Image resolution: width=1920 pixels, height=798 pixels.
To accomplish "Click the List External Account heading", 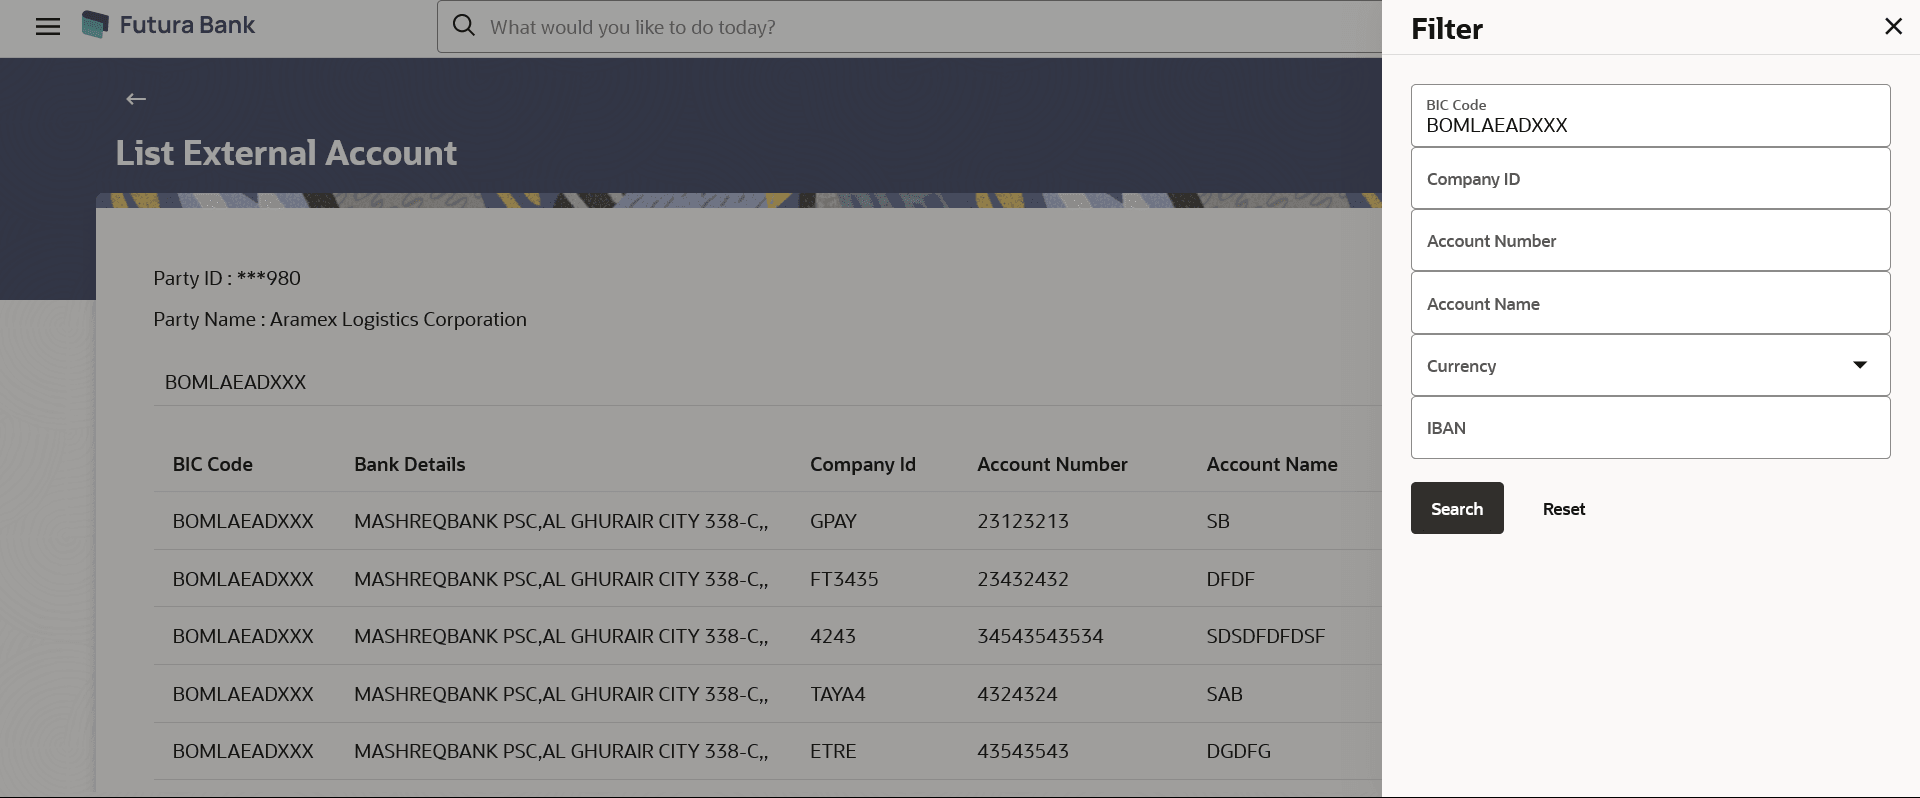I will [x=286, y=153].
